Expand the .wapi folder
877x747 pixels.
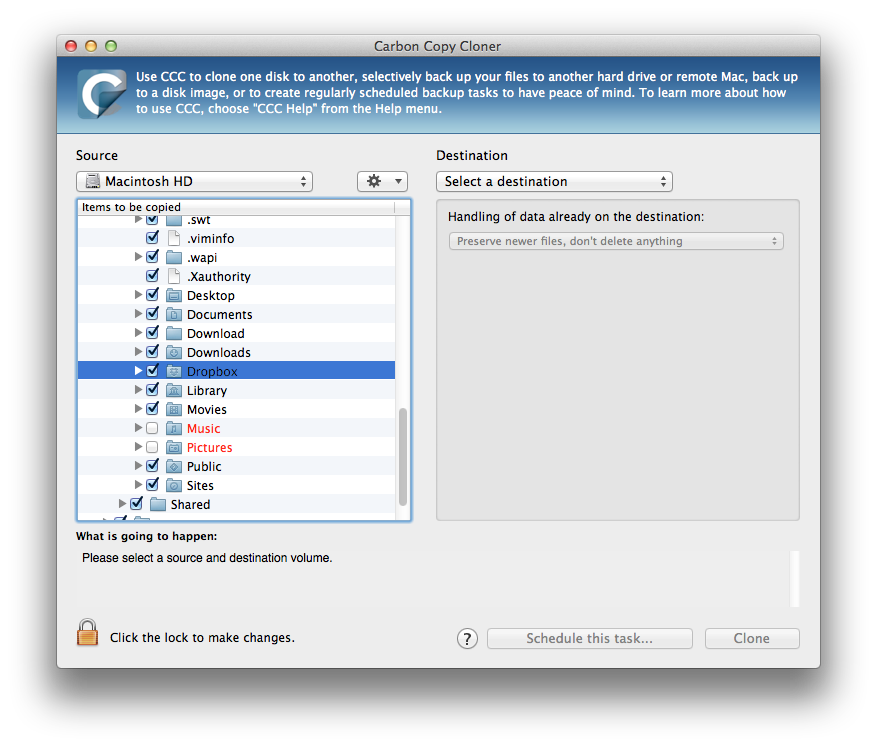coord(138,257)
